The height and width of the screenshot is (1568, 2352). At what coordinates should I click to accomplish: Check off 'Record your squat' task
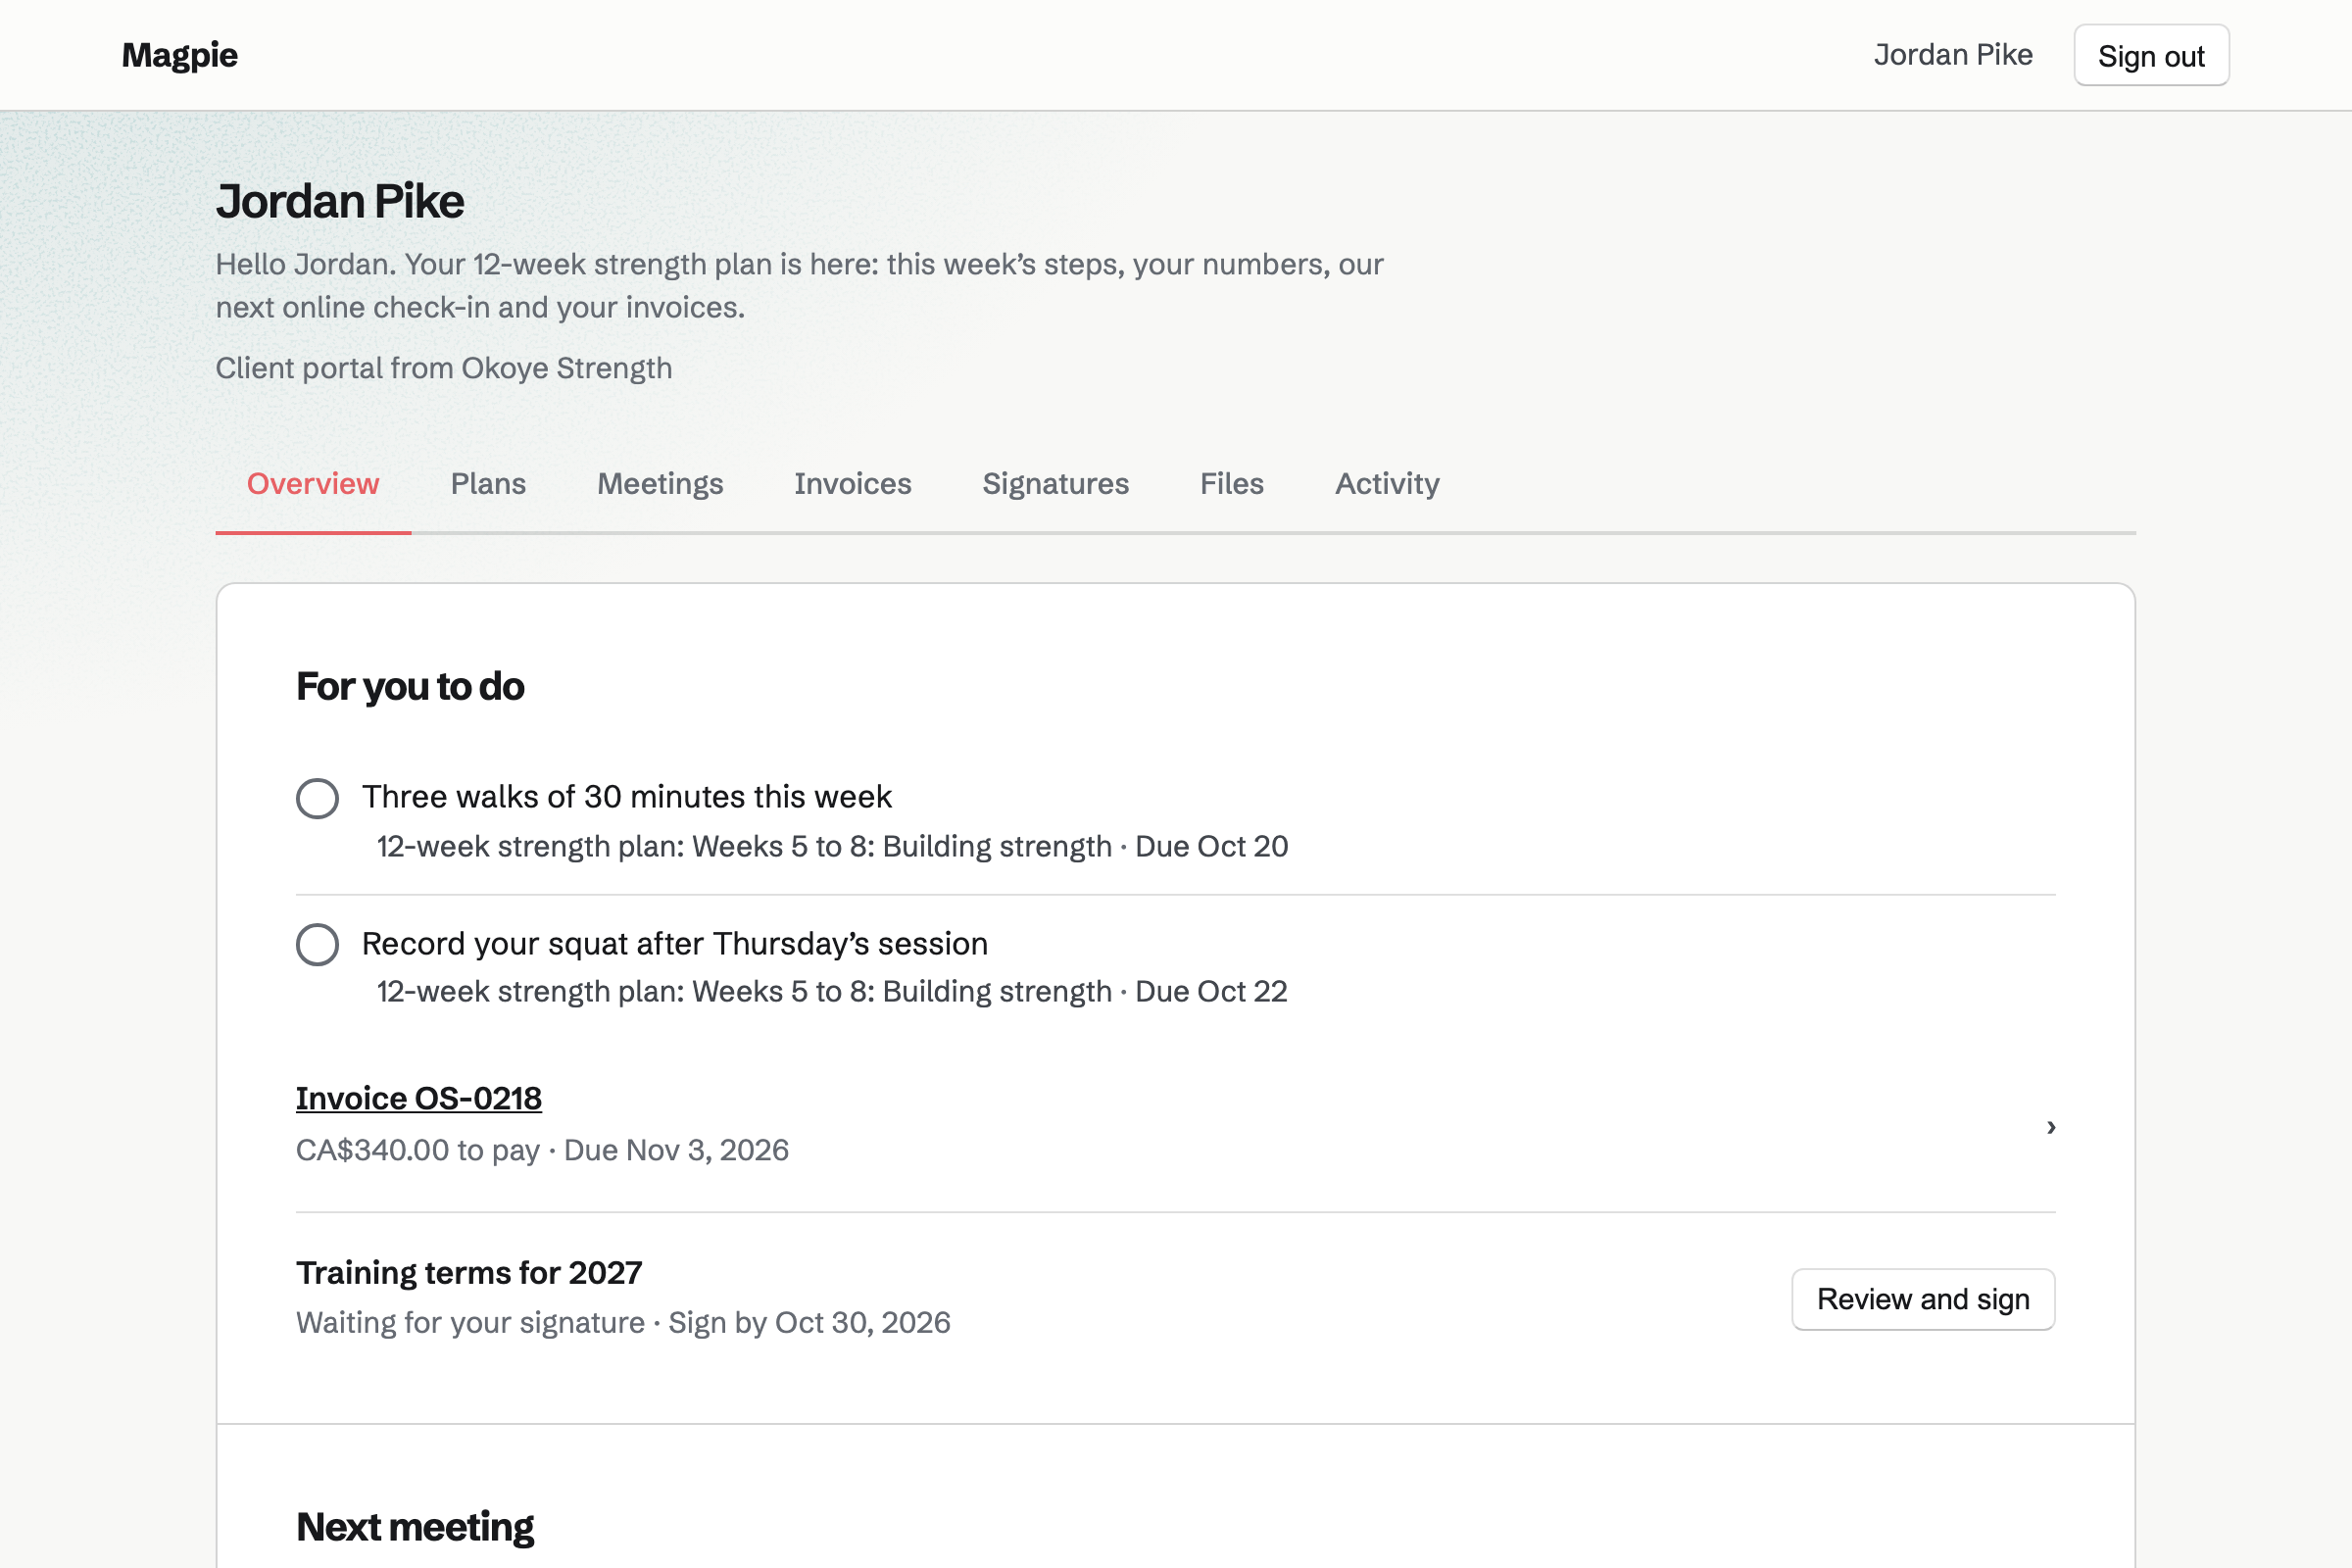click(x=317, y=944)
